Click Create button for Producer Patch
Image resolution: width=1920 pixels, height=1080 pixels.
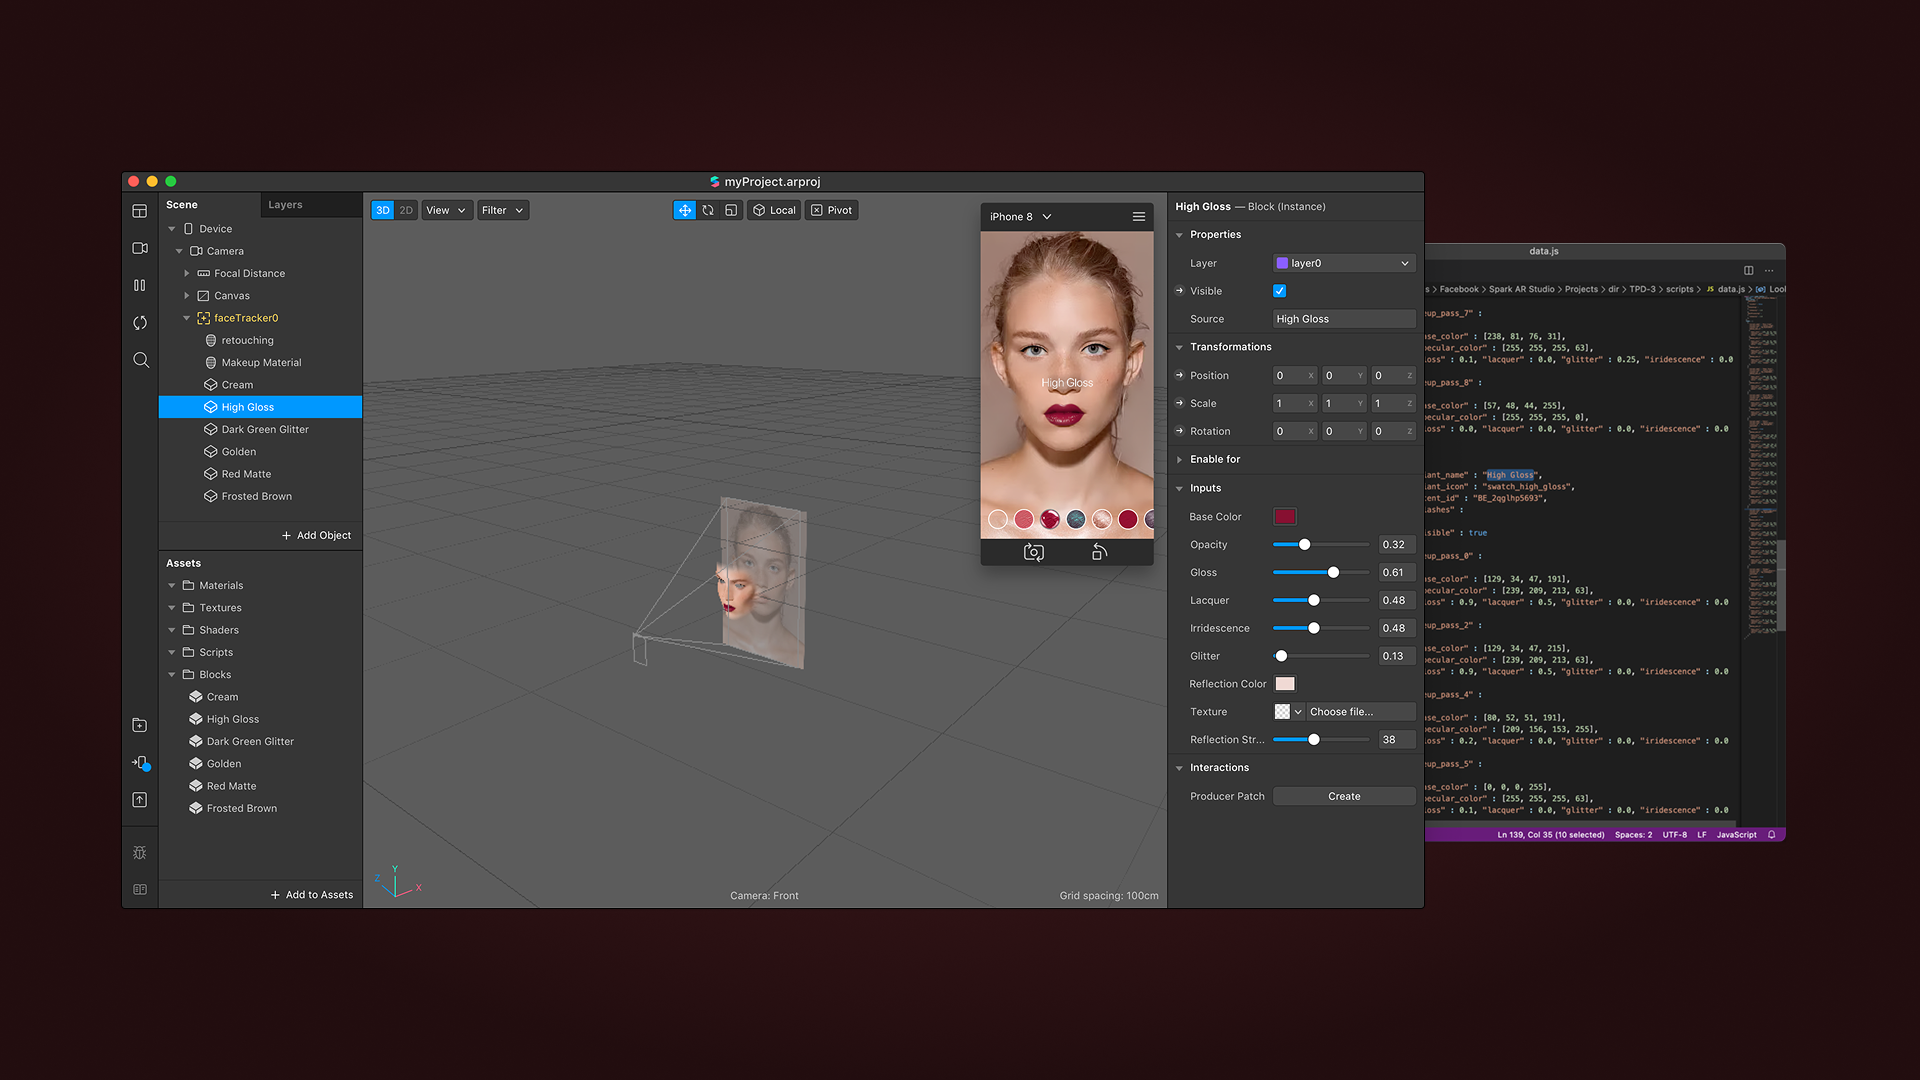(x=1344, y=796)
